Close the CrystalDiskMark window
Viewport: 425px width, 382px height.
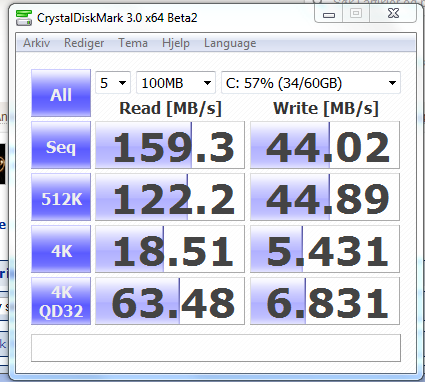(x=393, y=14)
